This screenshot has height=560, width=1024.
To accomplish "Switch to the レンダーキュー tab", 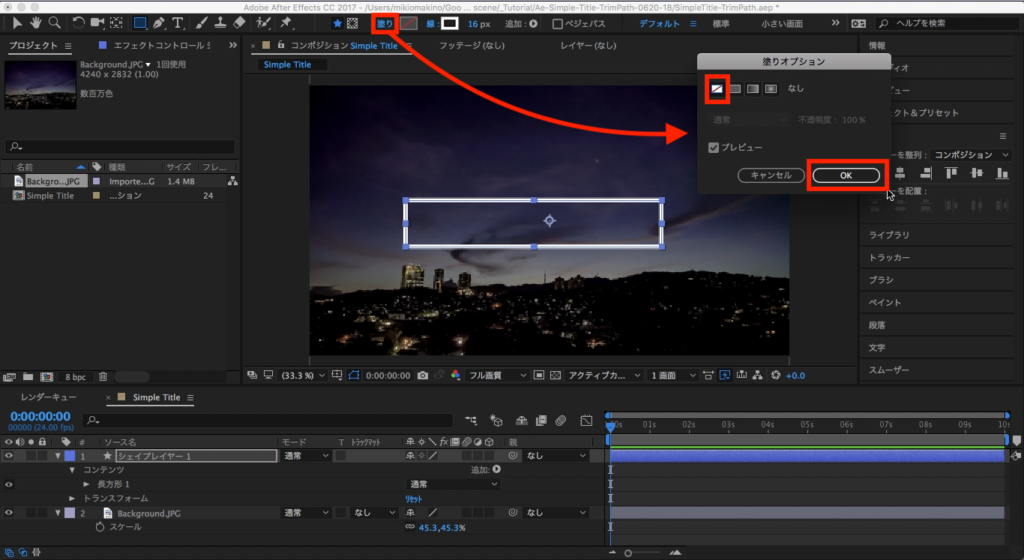I will 48,397.
